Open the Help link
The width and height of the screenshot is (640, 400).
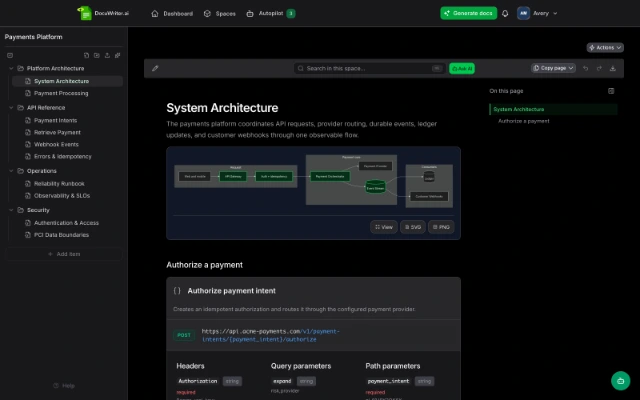tap(64, 386)
